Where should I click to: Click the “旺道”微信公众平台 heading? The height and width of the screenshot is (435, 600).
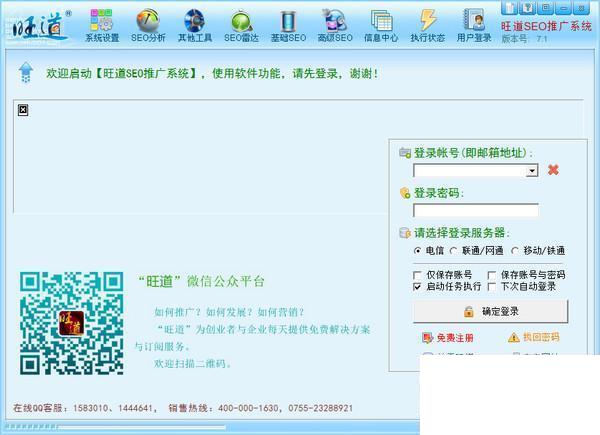tap(201, 282)
